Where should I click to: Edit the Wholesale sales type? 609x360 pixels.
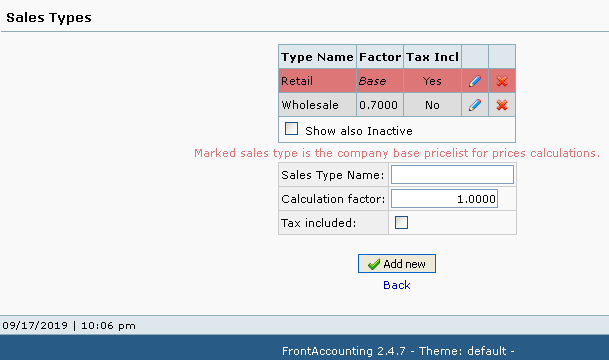tap(475, 105)
